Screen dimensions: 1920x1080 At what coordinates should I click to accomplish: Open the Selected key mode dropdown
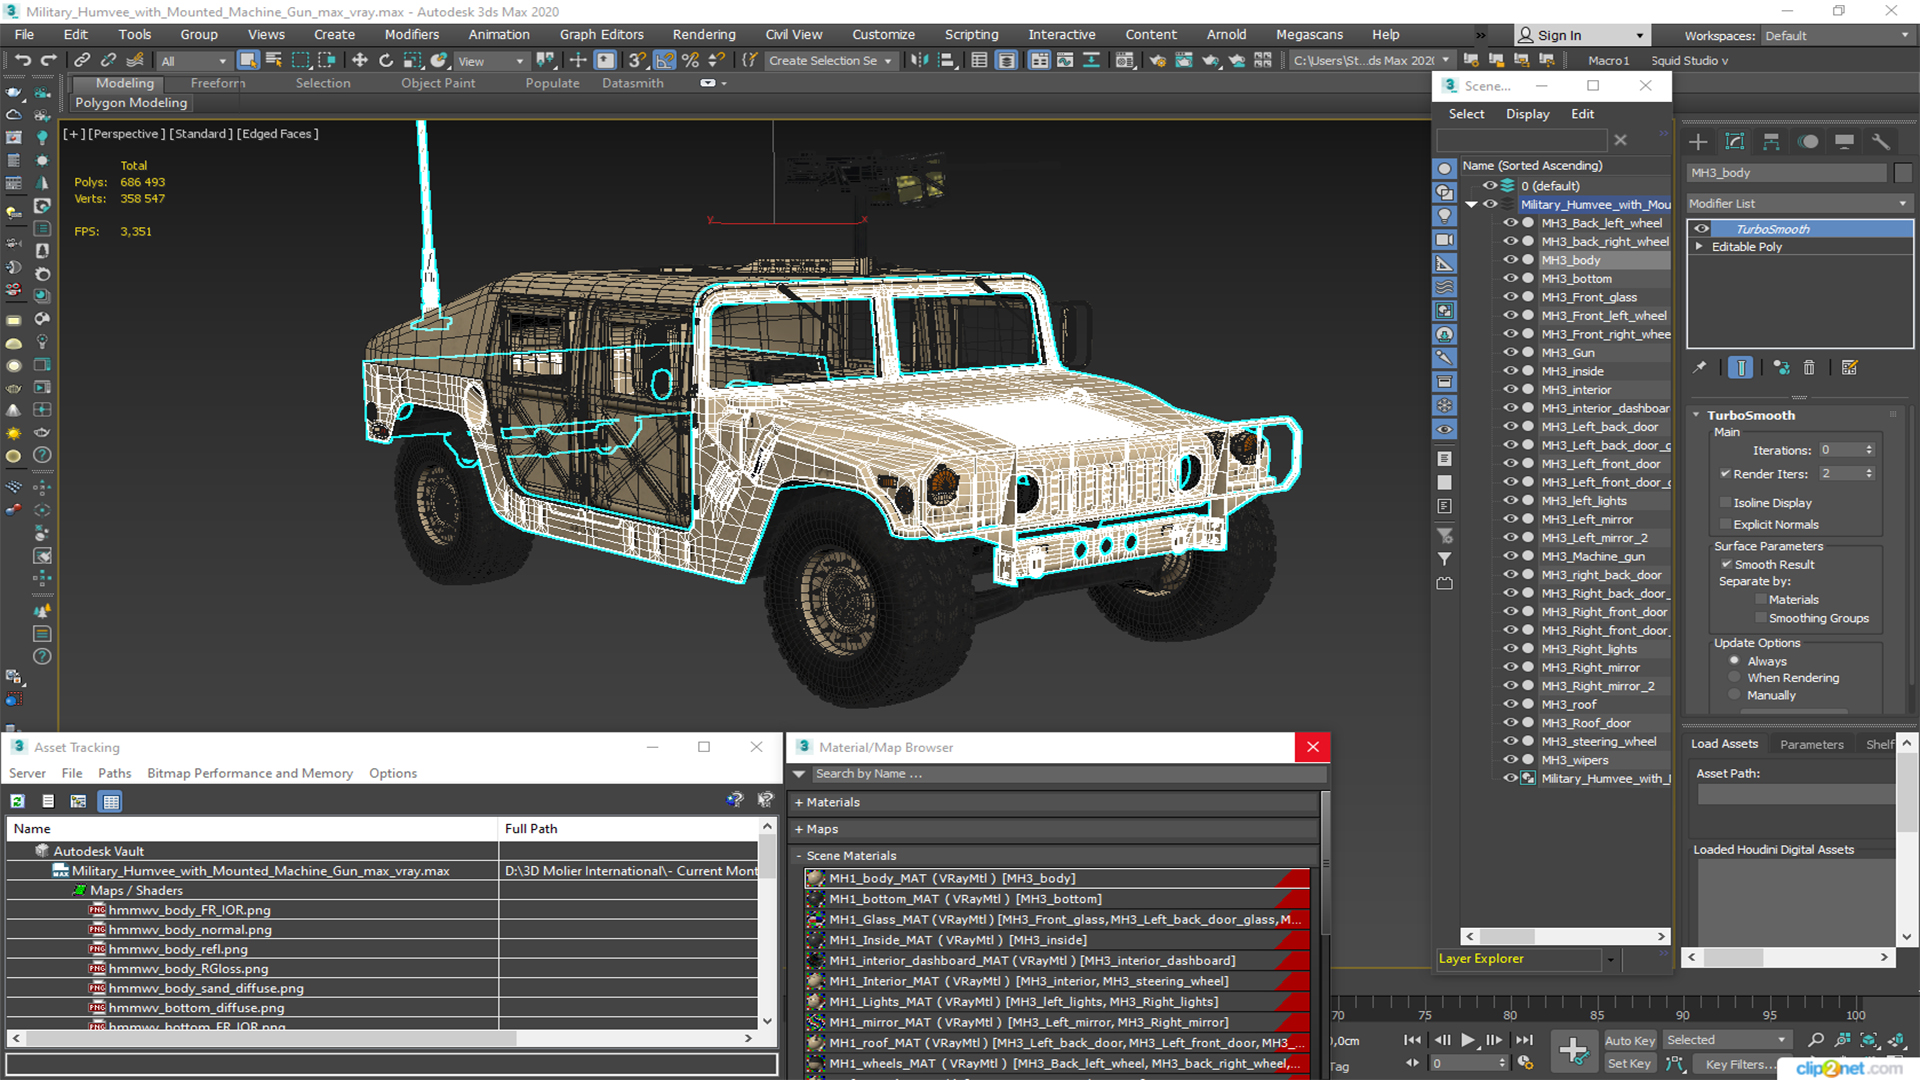[x=1726, y=1040]
